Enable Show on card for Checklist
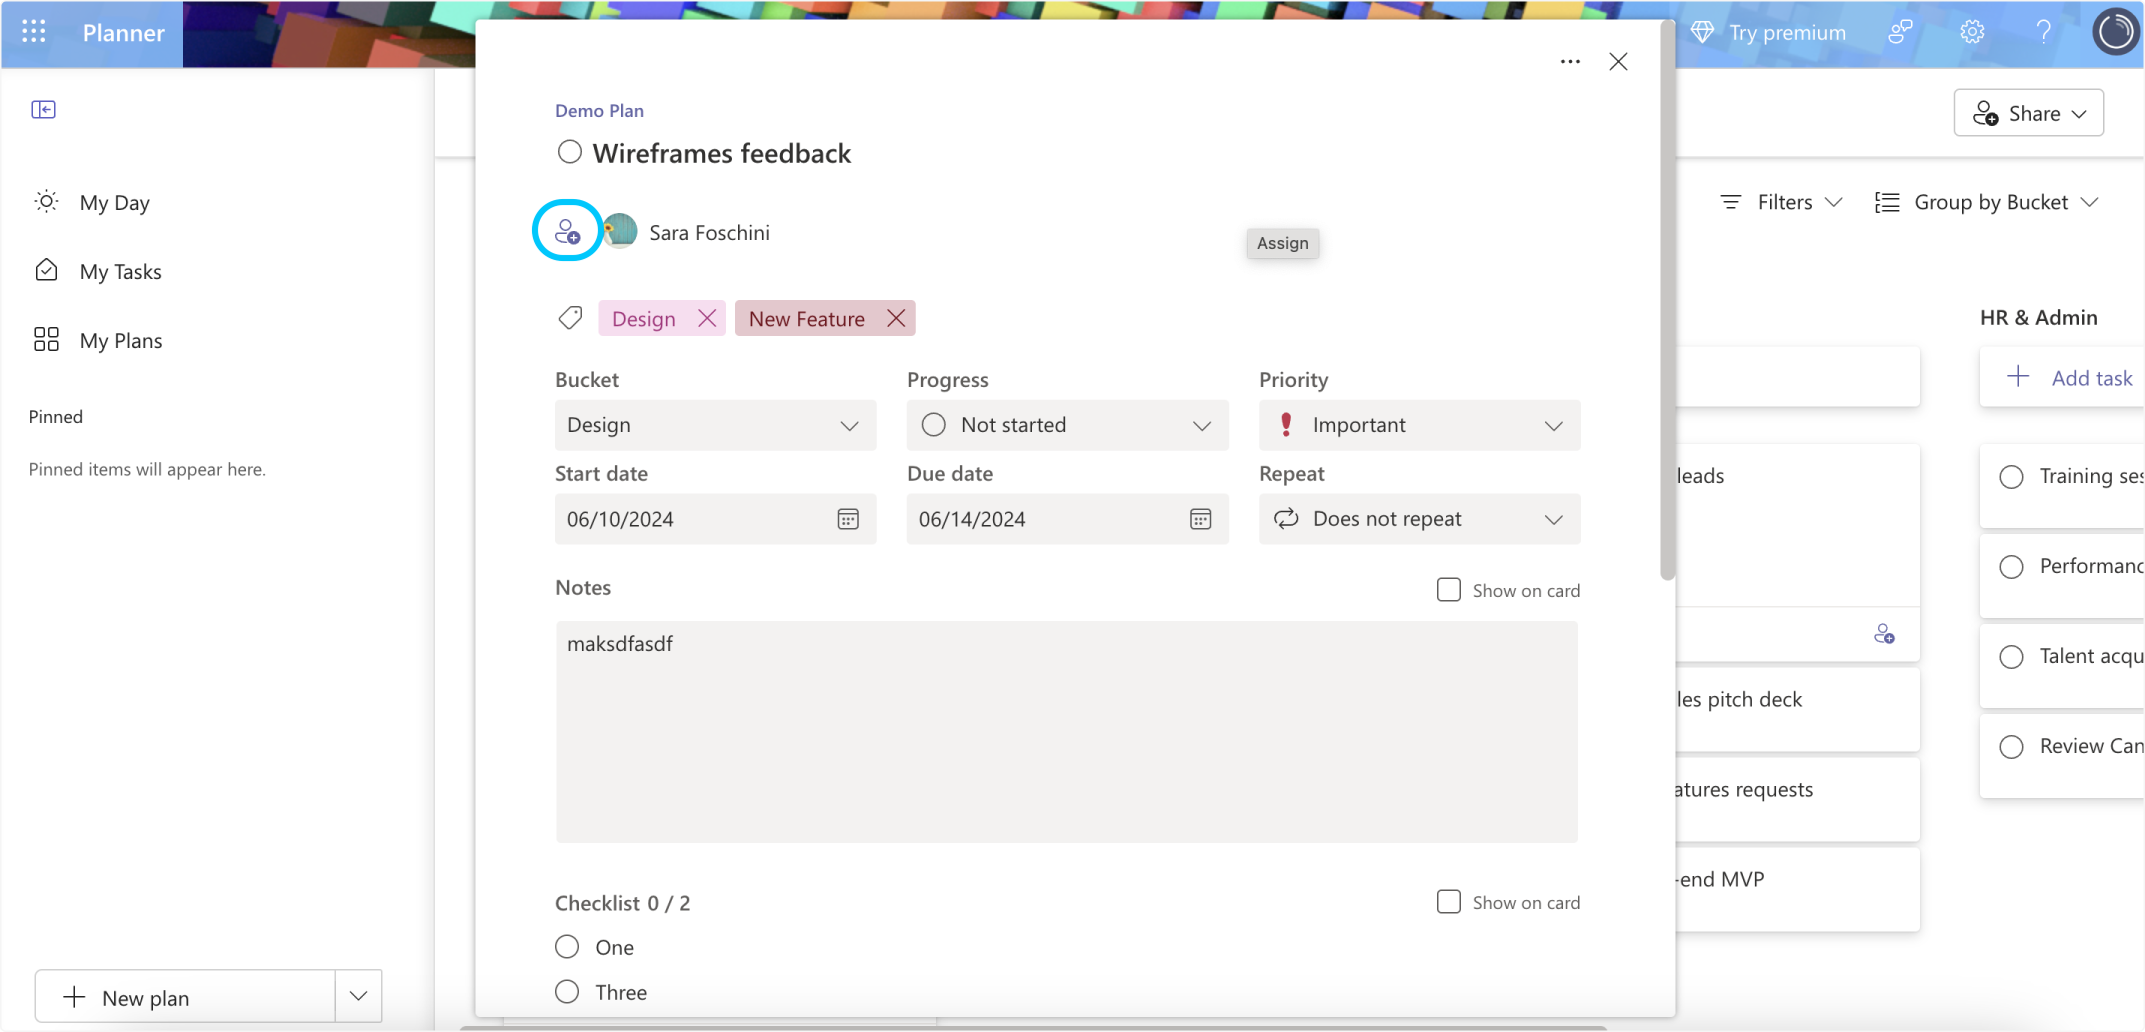Viewport: 2145px width, 1032px height. coord(1448,901)
